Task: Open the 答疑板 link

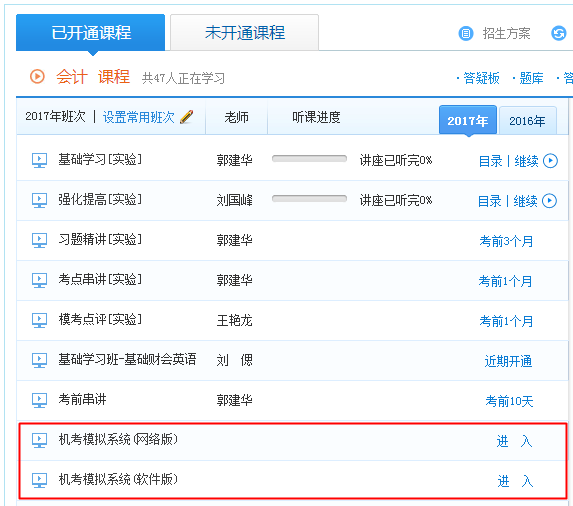Action: coord(481,78)
